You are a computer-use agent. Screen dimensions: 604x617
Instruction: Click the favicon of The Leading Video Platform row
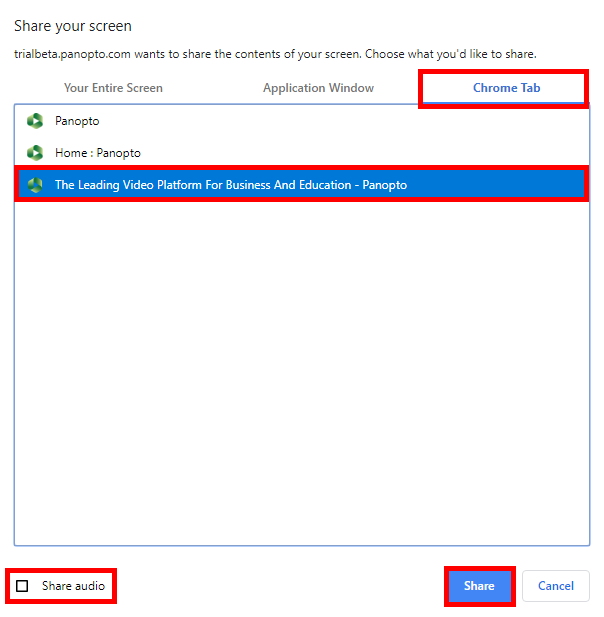tap(35, 185)
